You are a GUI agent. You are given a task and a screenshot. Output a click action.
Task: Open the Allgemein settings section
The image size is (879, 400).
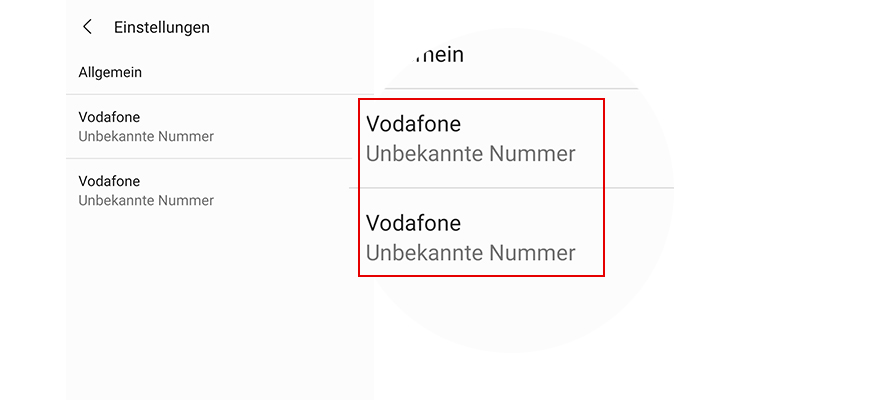[x=110, y=72]
